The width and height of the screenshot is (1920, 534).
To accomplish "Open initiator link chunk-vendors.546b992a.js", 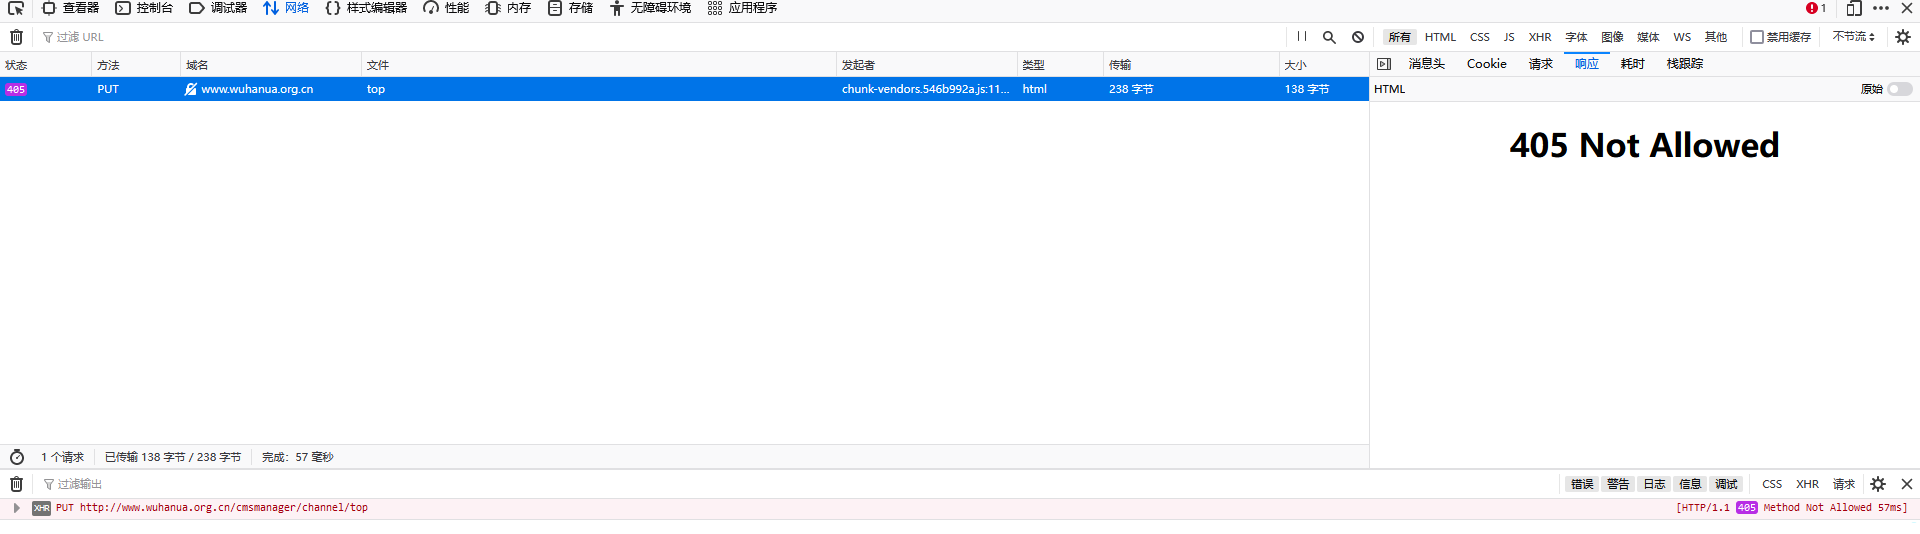I will (x=926, y=89).
